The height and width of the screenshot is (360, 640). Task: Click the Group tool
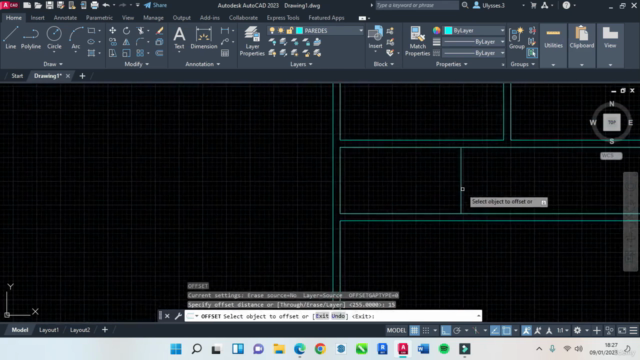click(517, 38)
